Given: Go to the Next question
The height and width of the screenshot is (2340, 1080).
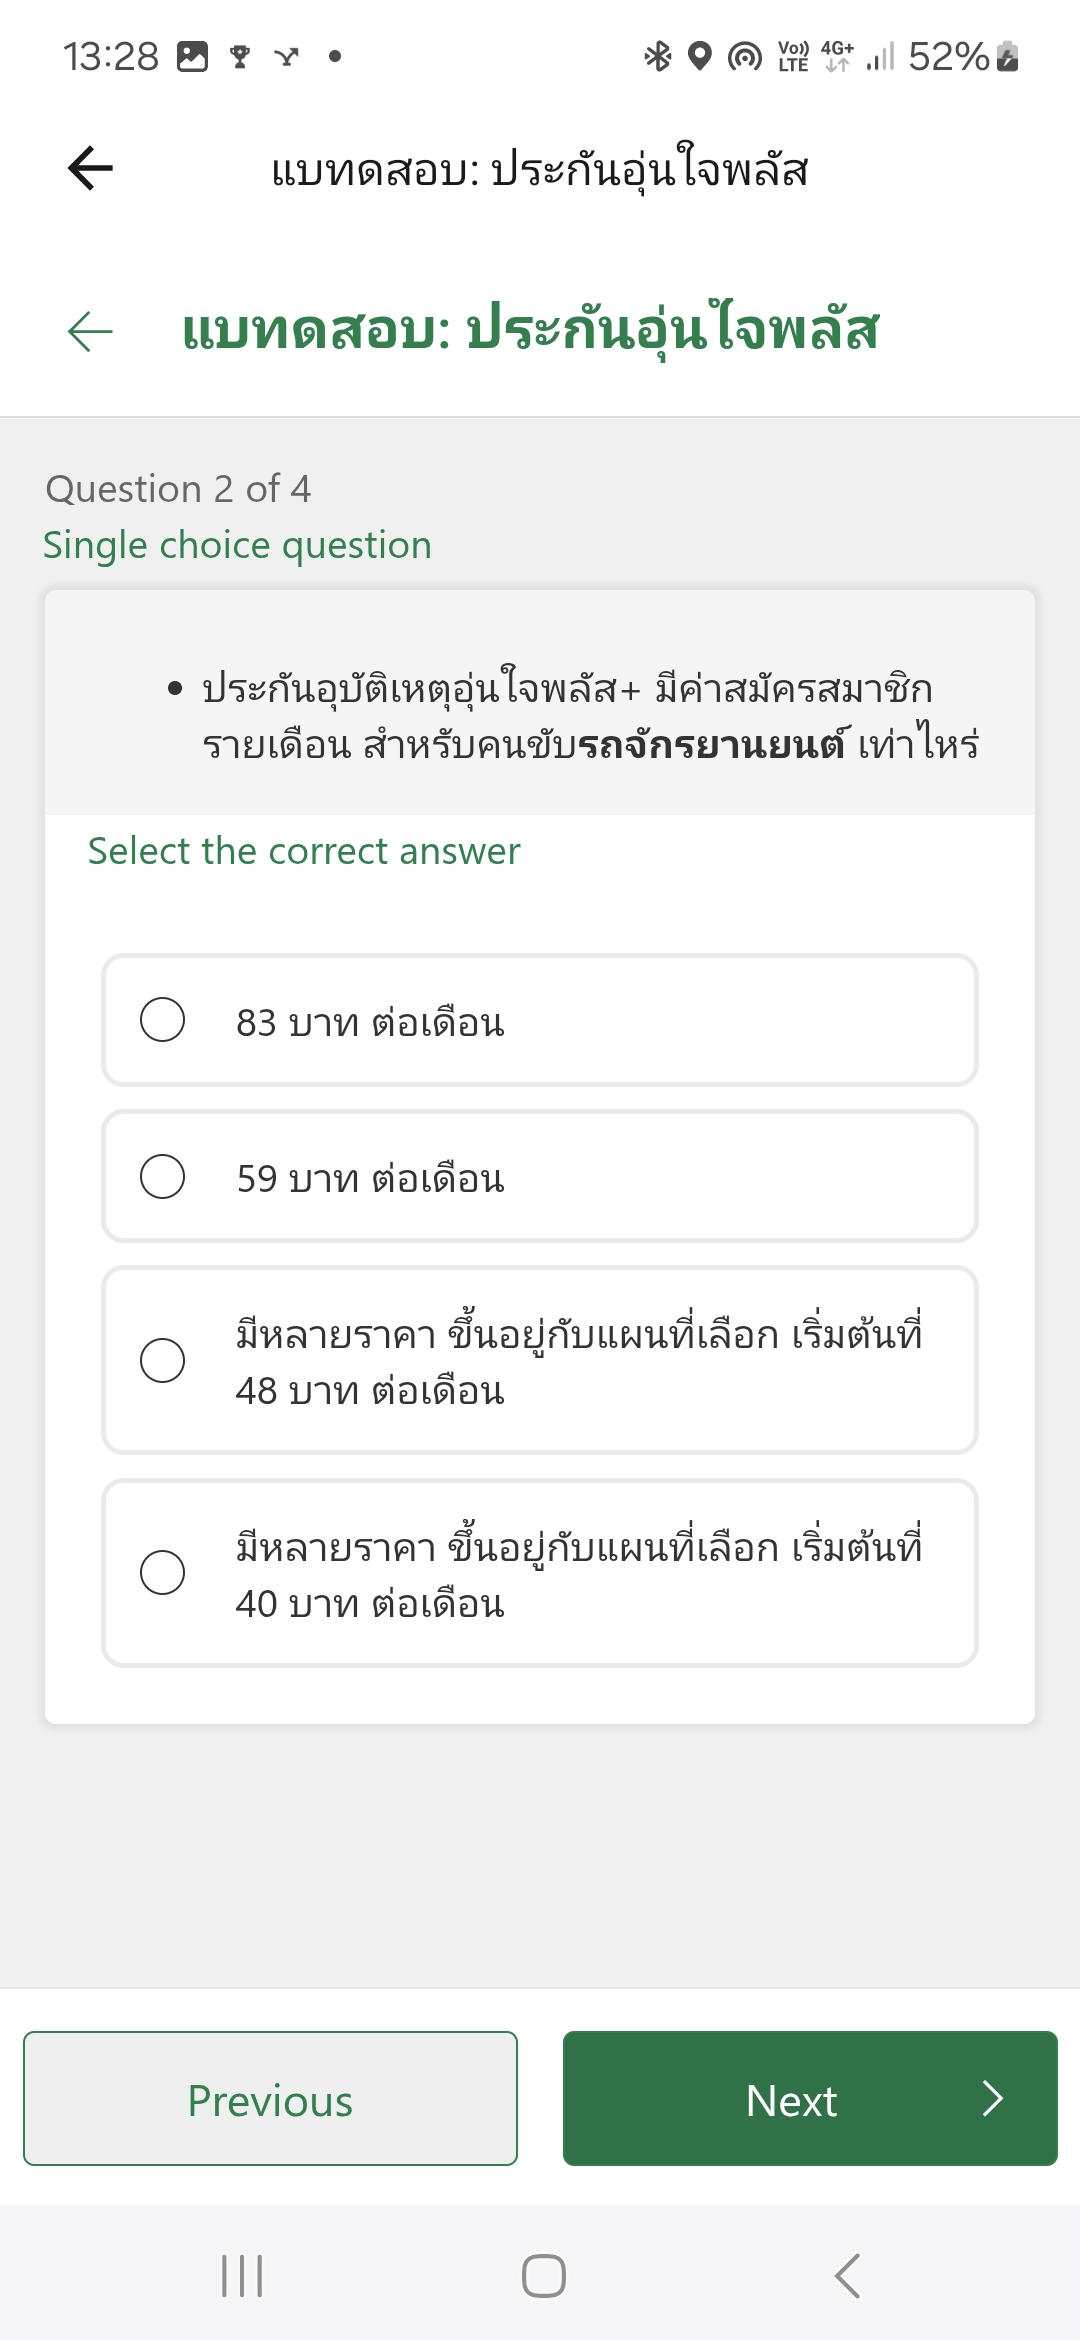Looking at the screenshot, I should (x=810, y=2098).
